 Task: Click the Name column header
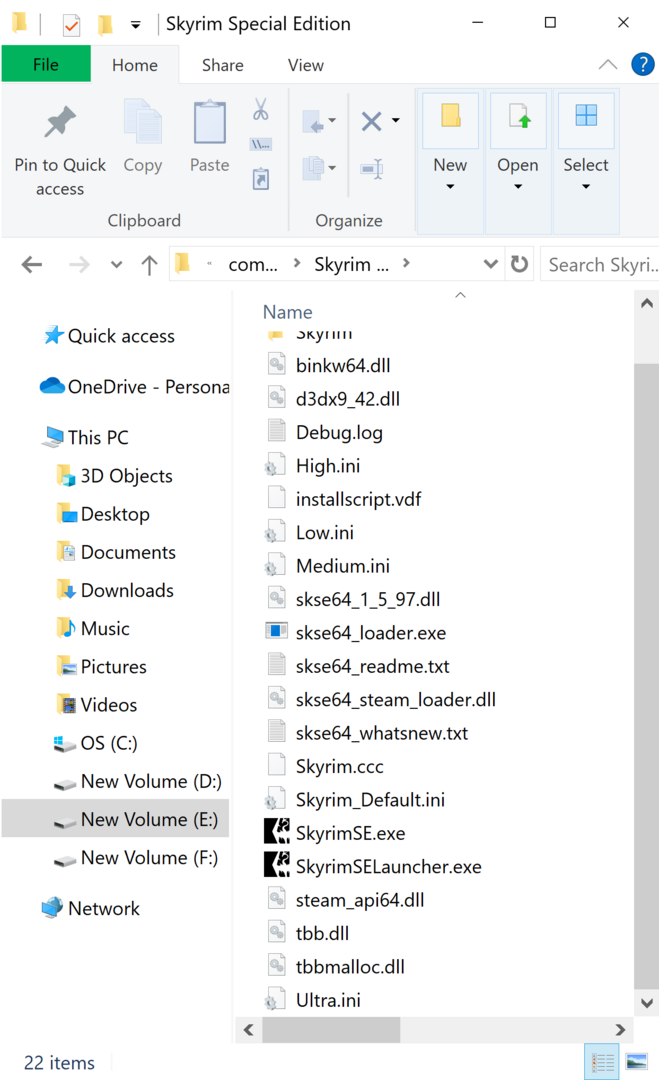pyautogui.click(x=288, y=312)
